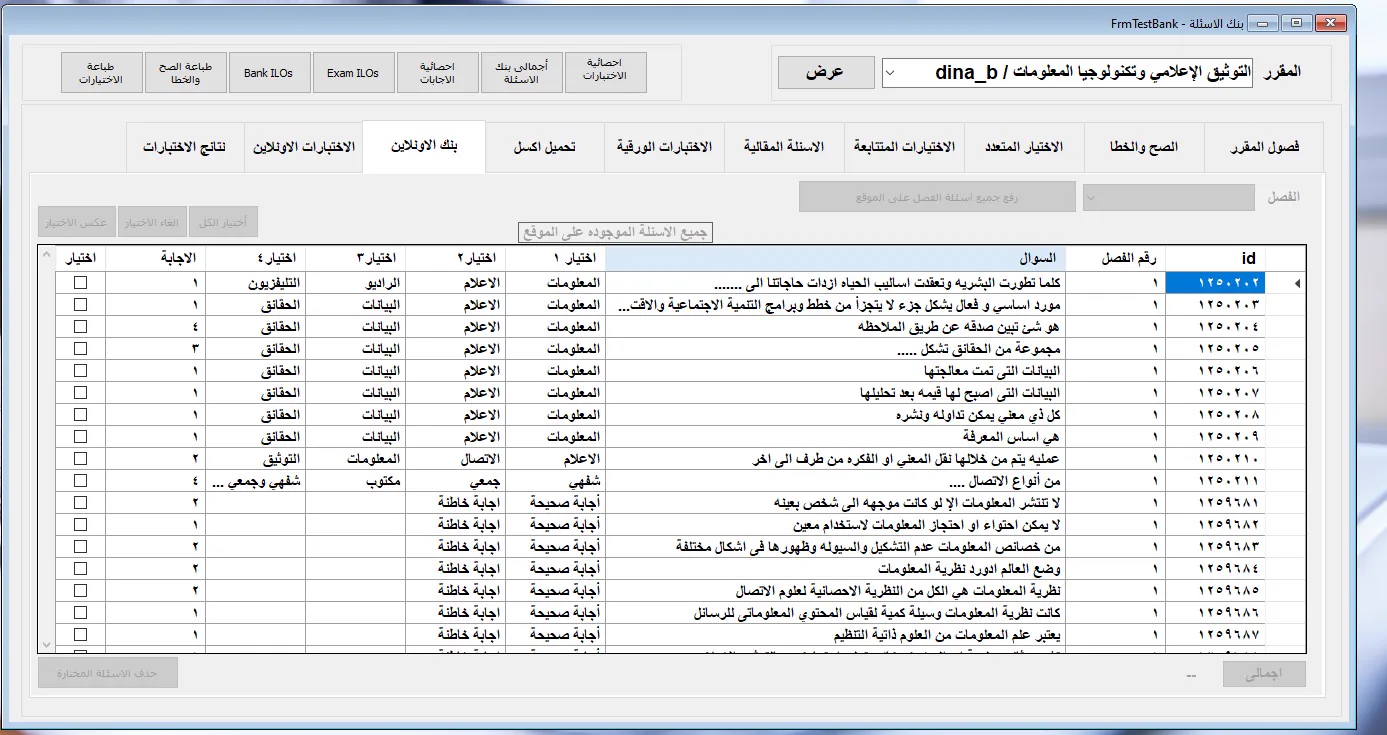Select the بنك الاونلاين tab
This screenshot has width=1387, height=735.
pyautogui.click(x=424, y=146)
